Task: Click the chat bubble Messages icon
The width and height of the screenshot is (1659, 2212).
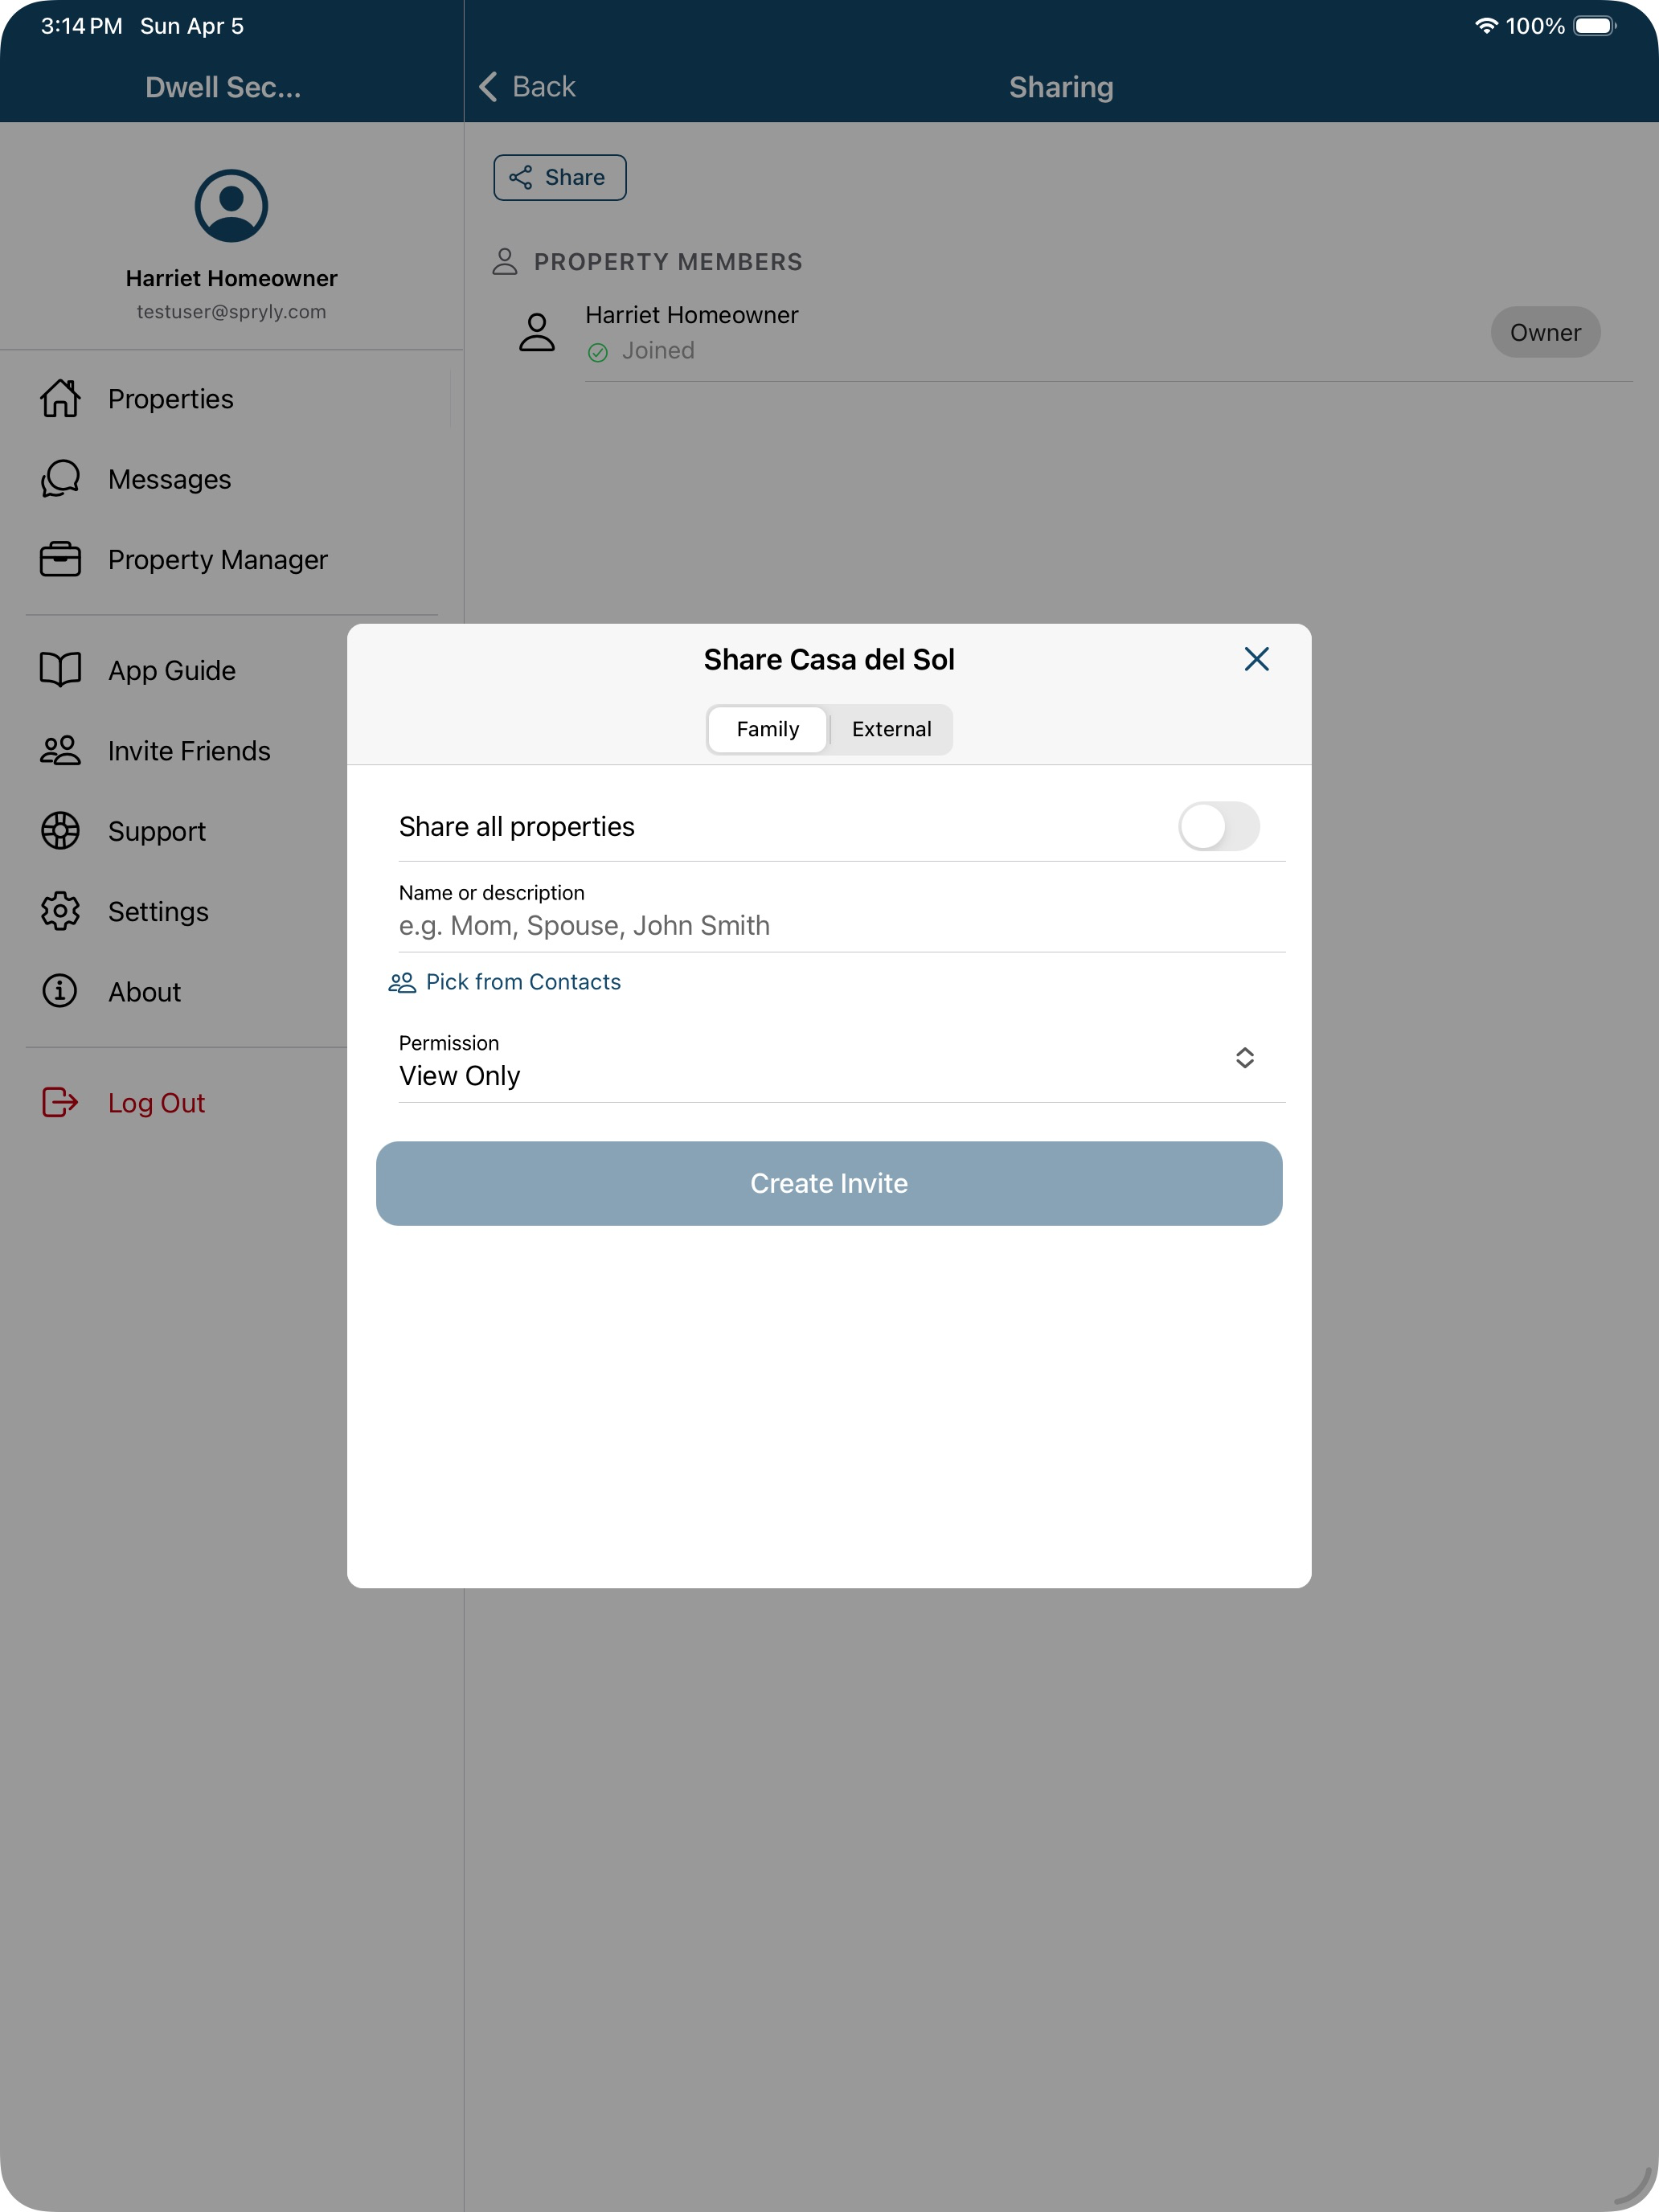Action: click(x=60, y=479)
